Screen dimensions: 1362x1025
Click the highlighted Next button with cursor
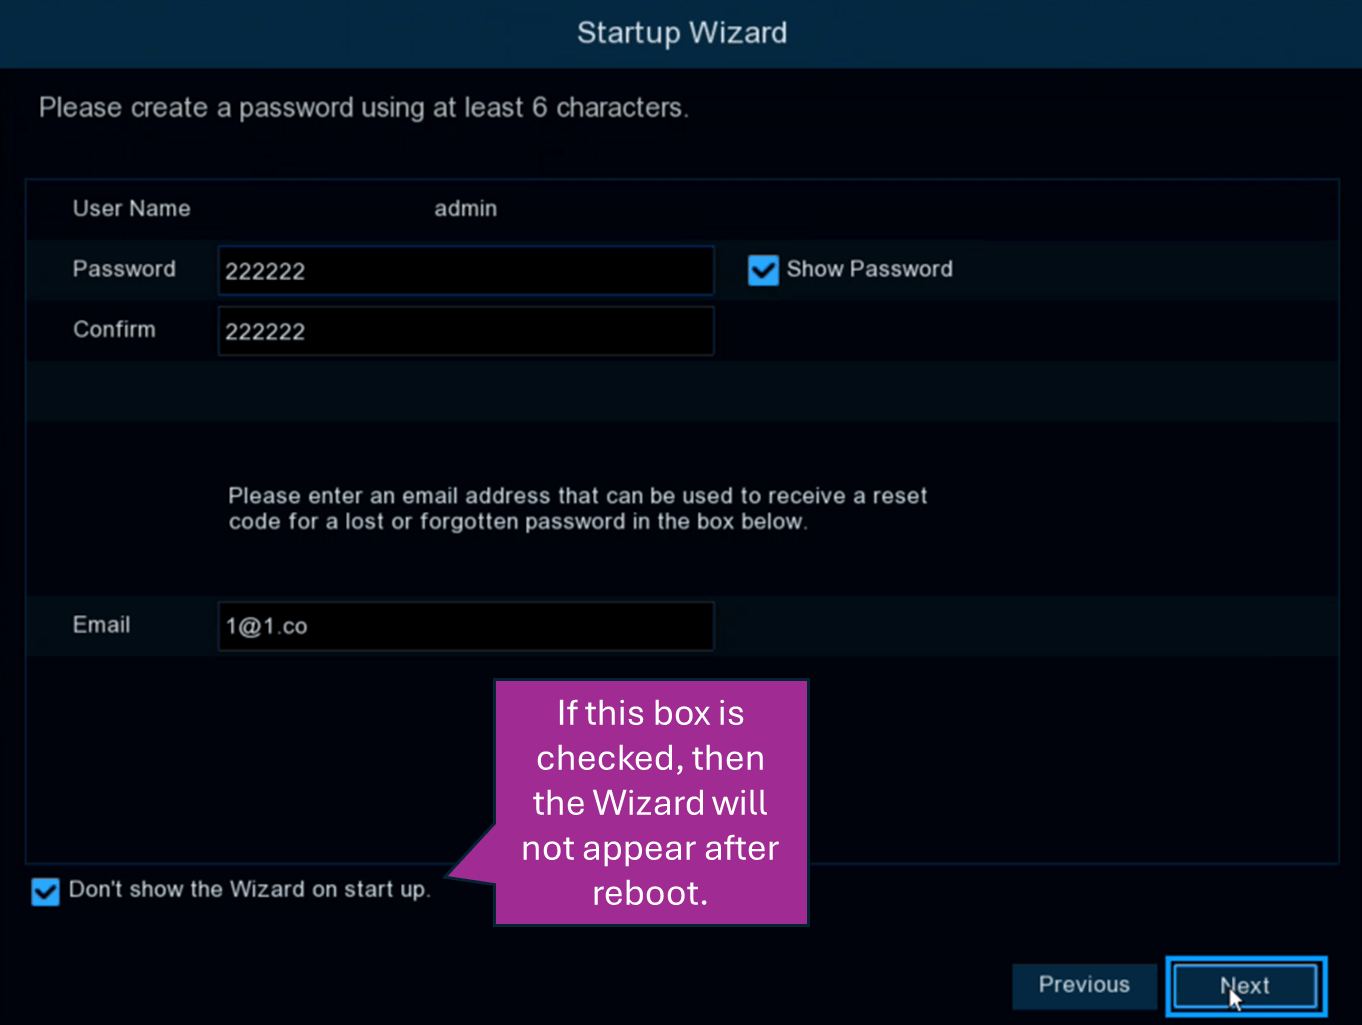(1245, 986)
